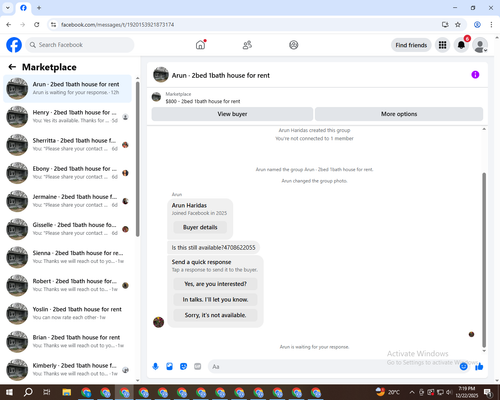Open Brian conversation in list
500x400 pixels.
67,342
